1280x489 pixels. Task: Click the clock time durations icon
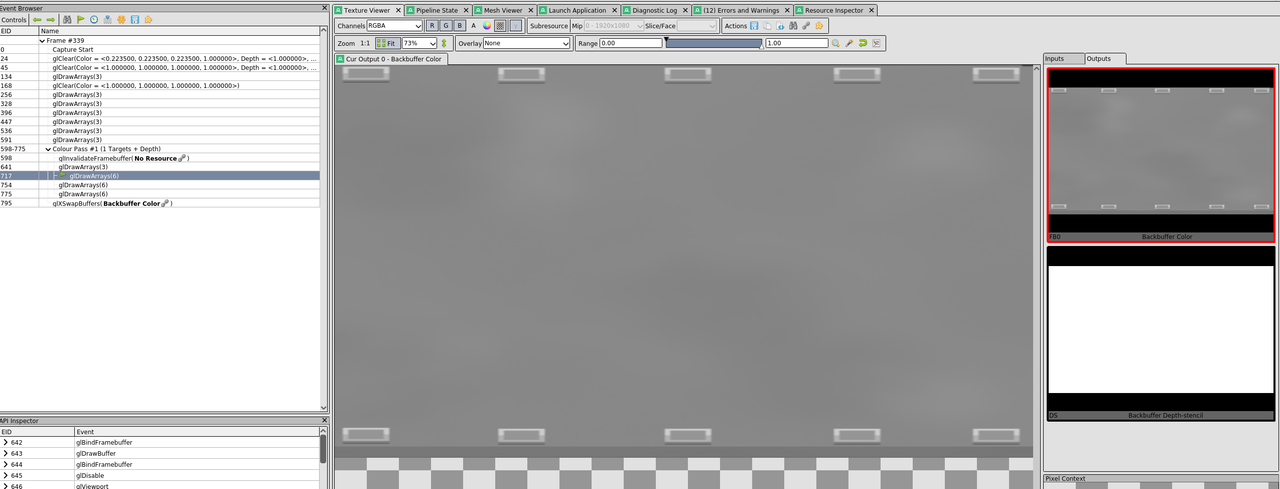coord(94,19)
